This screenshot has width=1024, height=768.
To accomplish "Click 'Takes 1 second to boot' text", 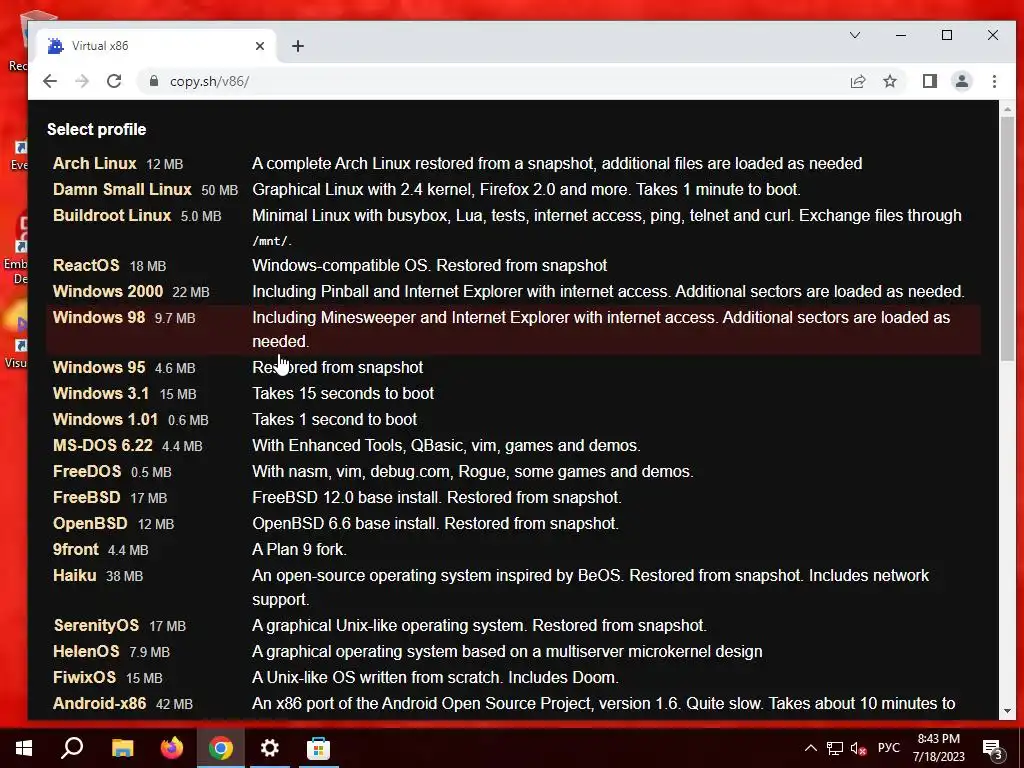I will (x=334, y=419).
